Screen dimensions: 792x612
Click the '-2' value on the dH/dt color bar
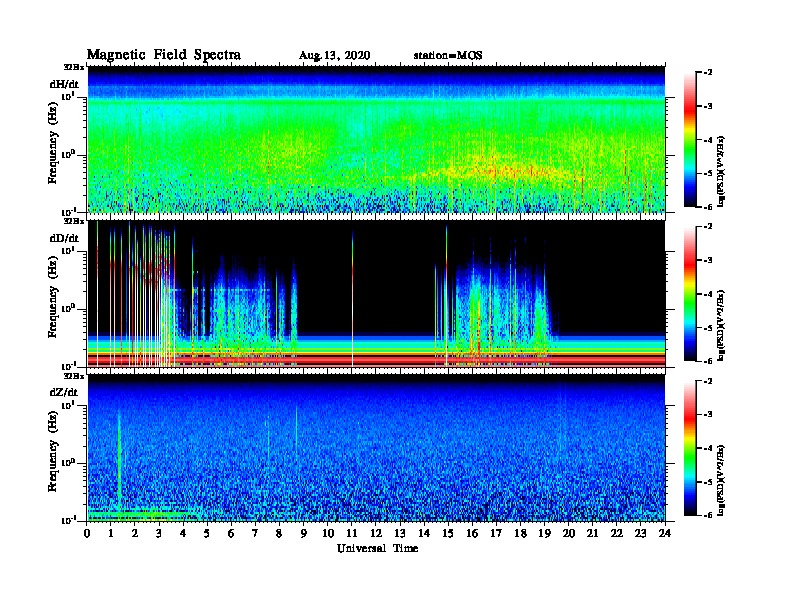[x=708, y=73]
